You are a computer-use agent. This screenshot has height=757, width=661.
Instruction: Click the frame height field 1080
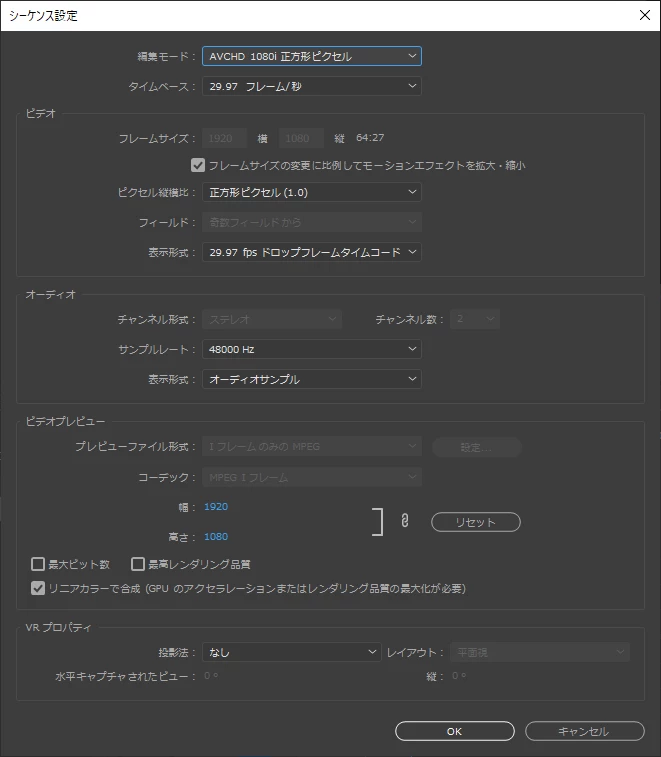point(301,138)
